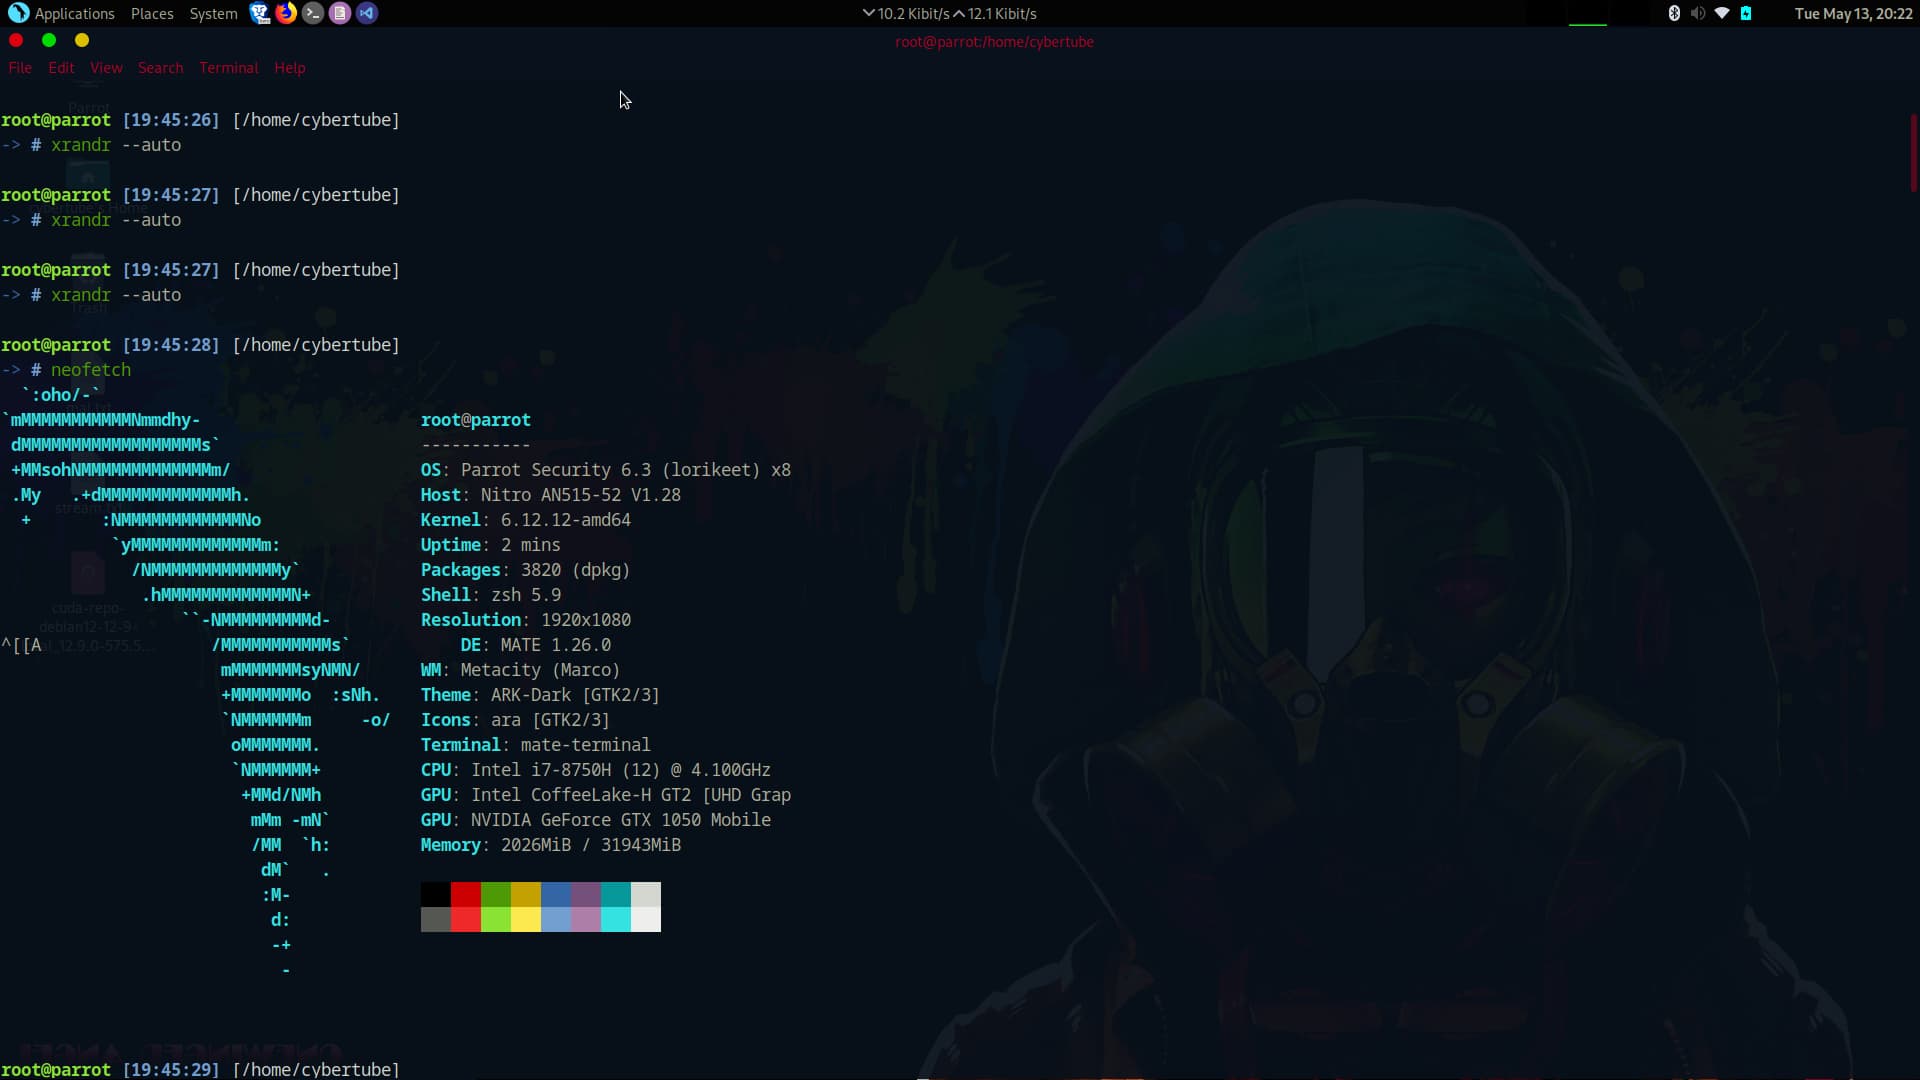Click the 'Theme: ARK-Dark [GTK2/3]' line

(x=540, y=695)
